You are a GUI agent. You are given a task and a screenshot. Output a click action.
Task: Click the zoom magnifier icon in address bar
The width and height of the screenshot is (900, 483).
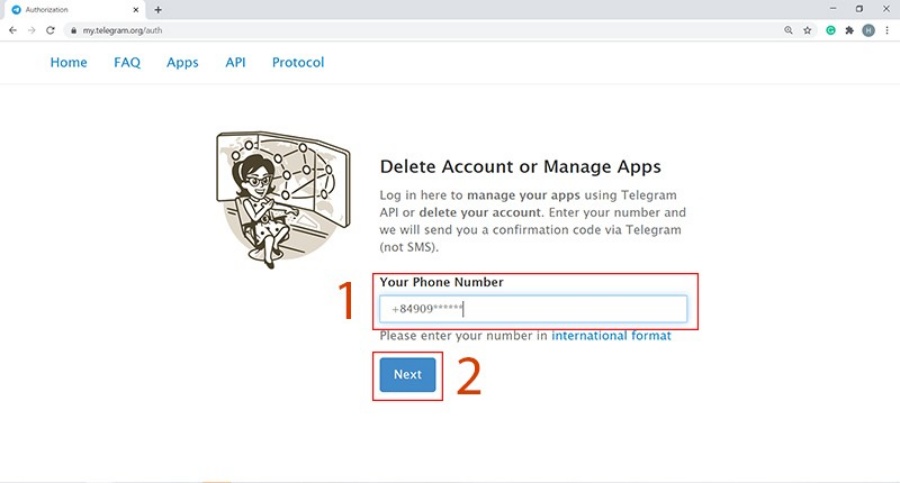789,30
